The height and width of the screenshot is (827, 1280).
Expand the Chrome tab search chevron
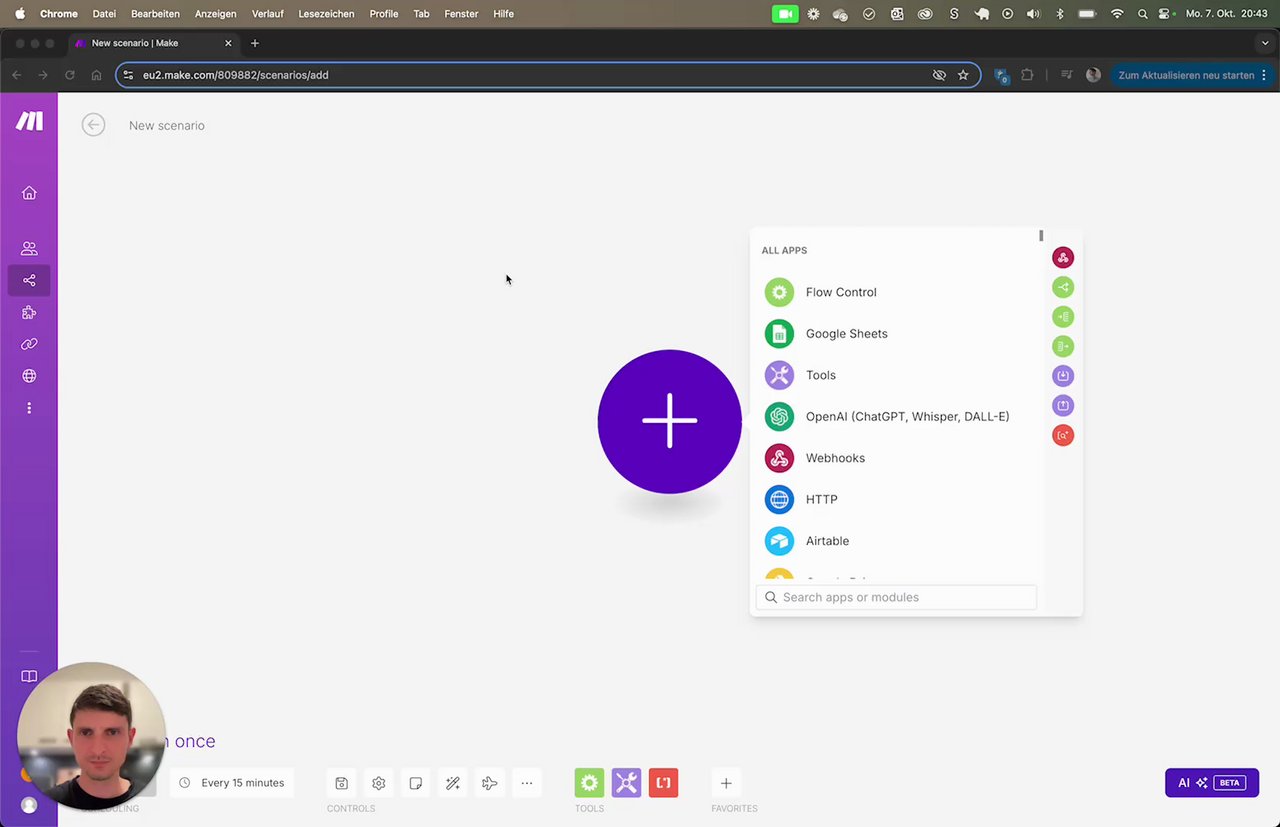[x=1265, y=43]
